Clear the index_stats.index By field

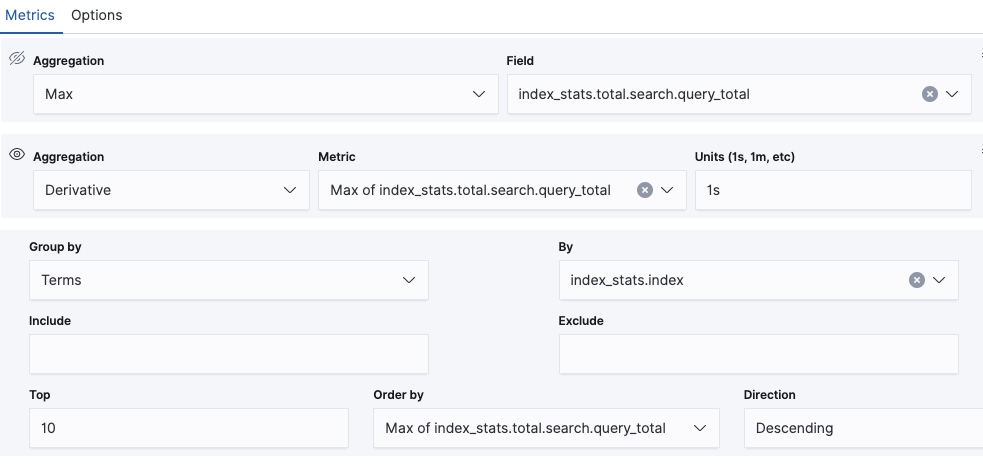pos(916,280)
